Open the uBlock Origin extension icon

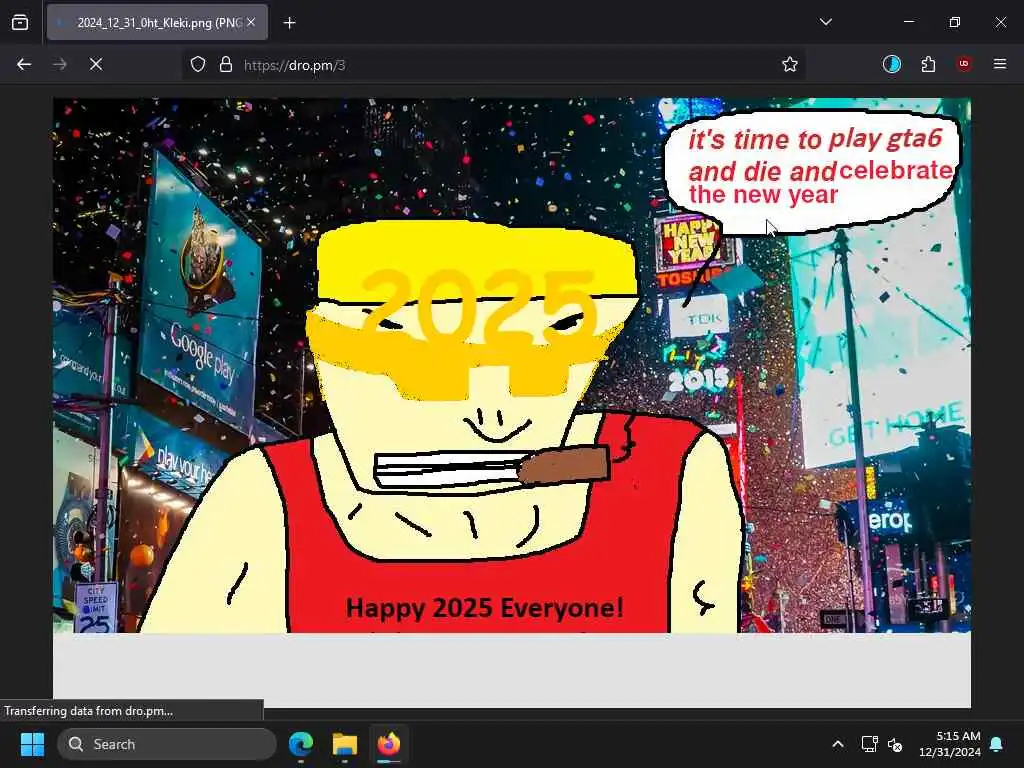[964, 64]
